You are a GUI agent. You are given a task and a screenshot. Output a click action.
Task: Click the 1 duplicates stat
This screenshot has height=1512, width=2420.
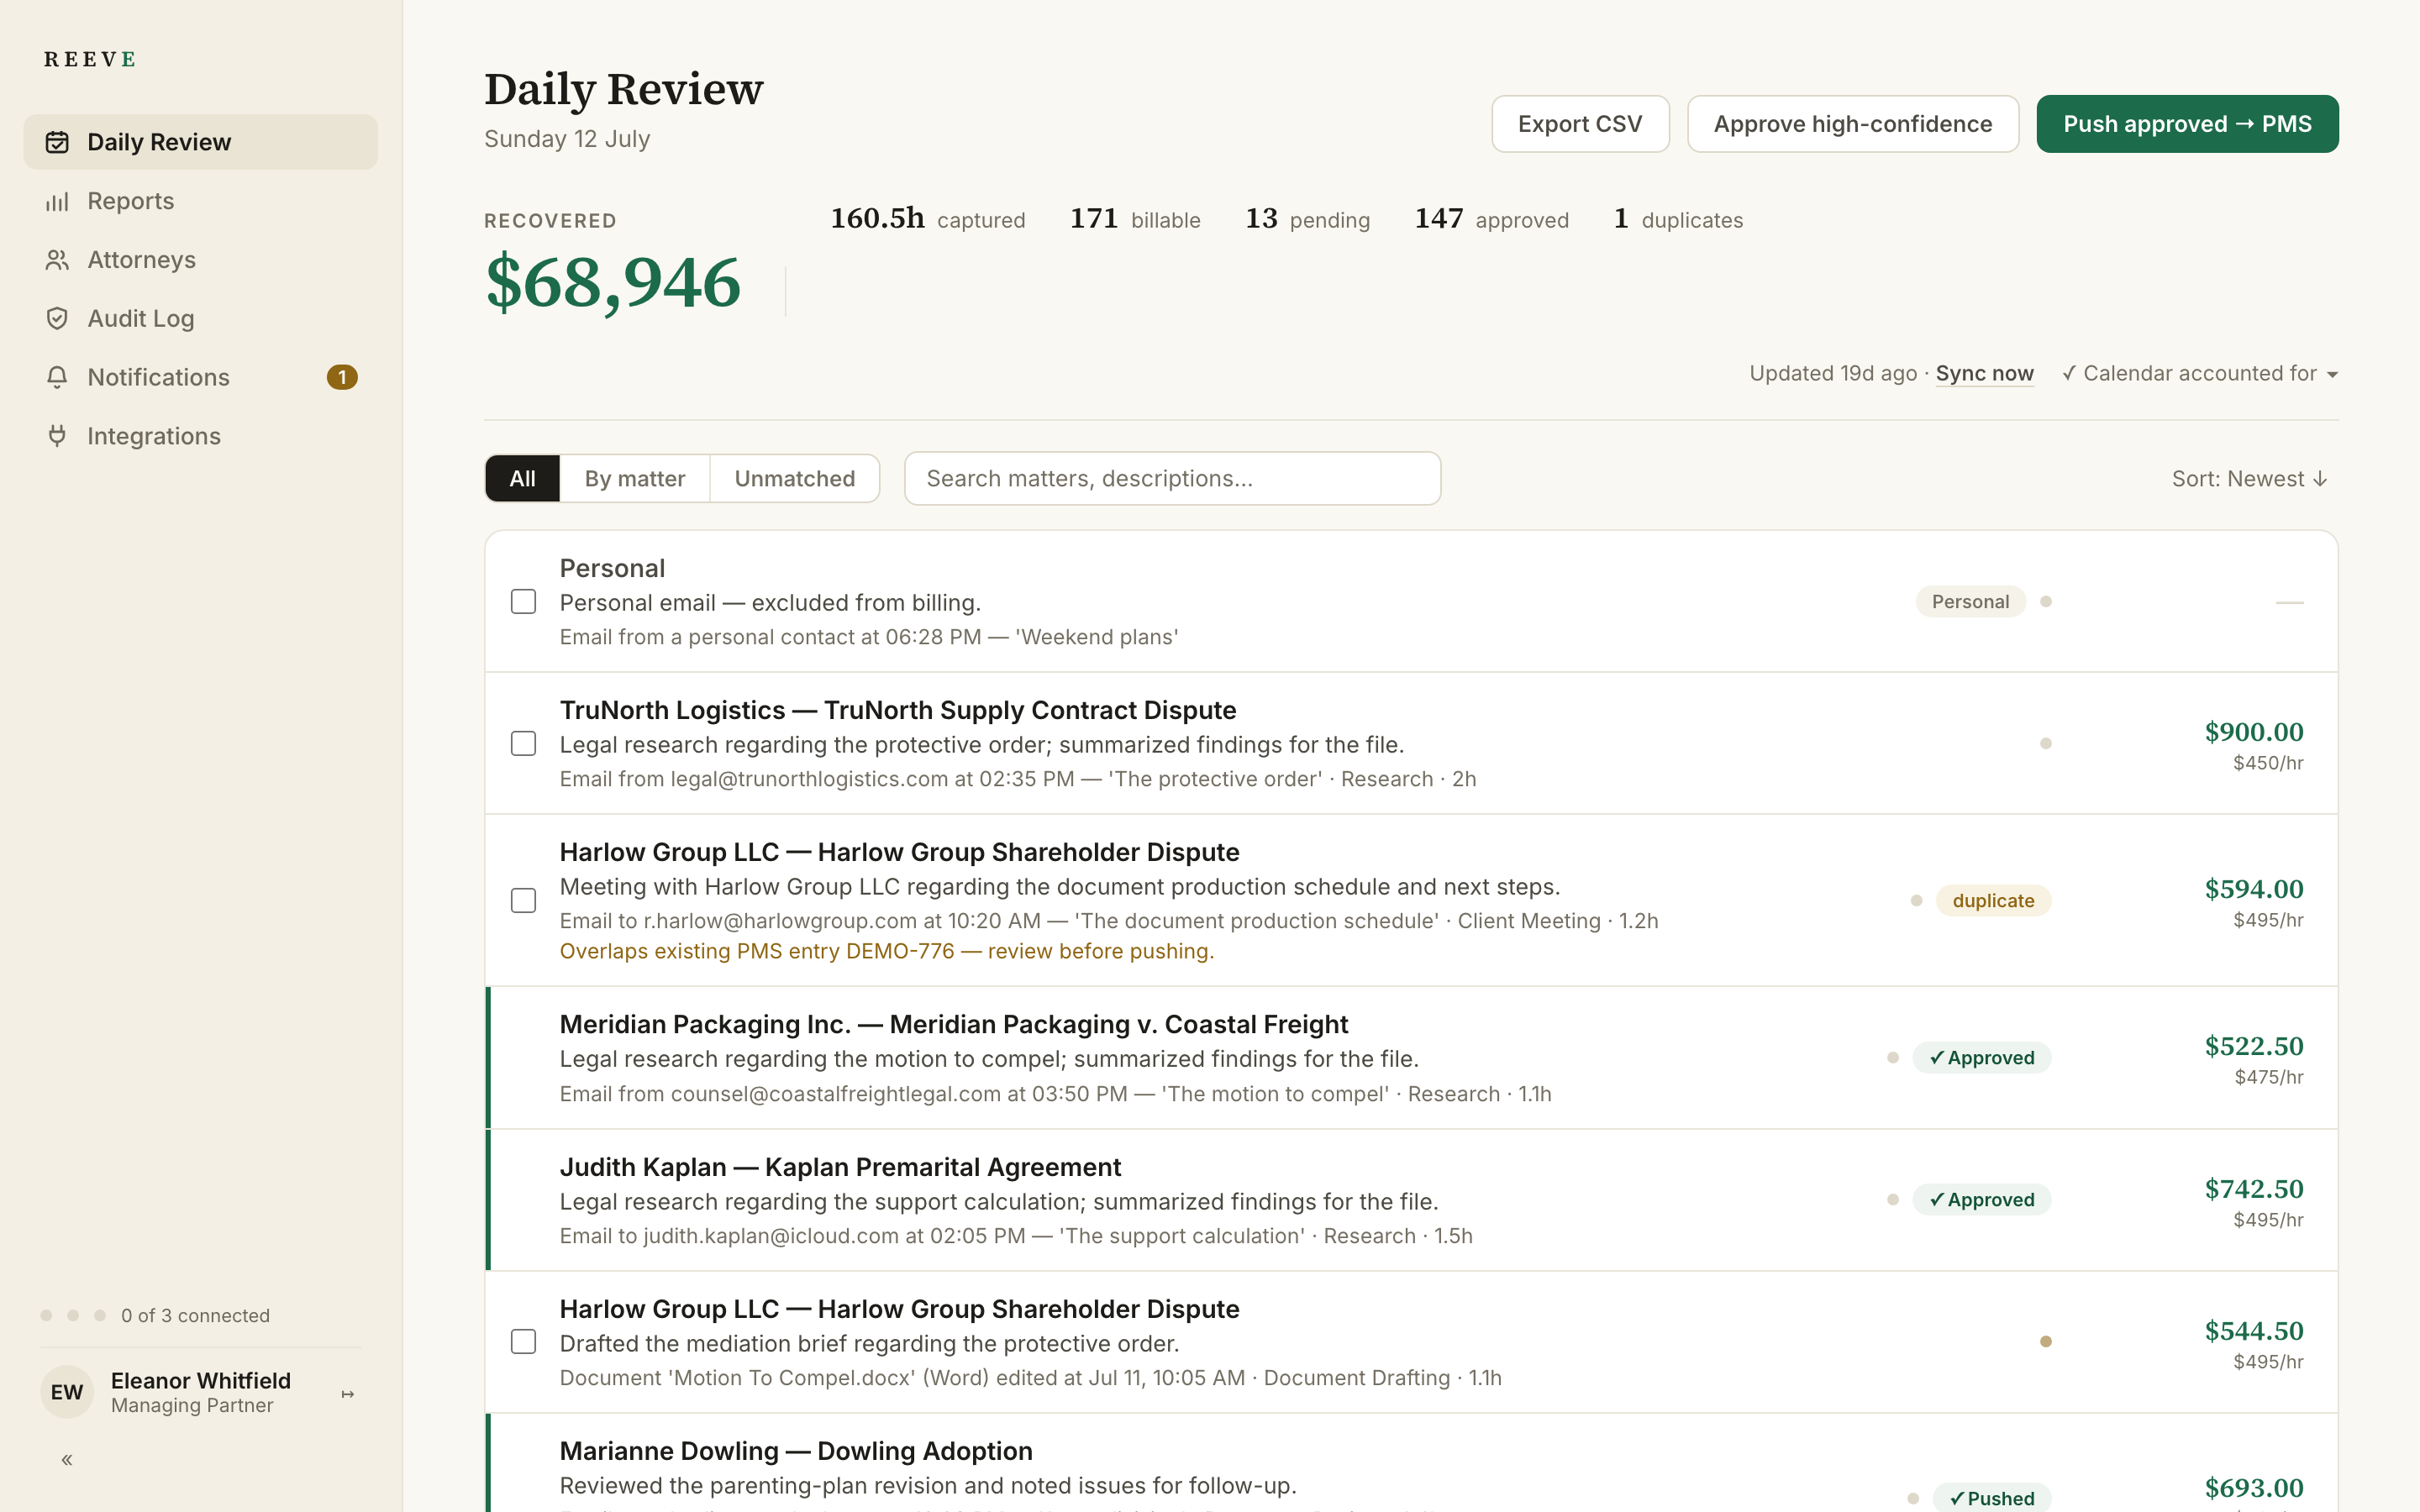click(x=1678, y=219)
